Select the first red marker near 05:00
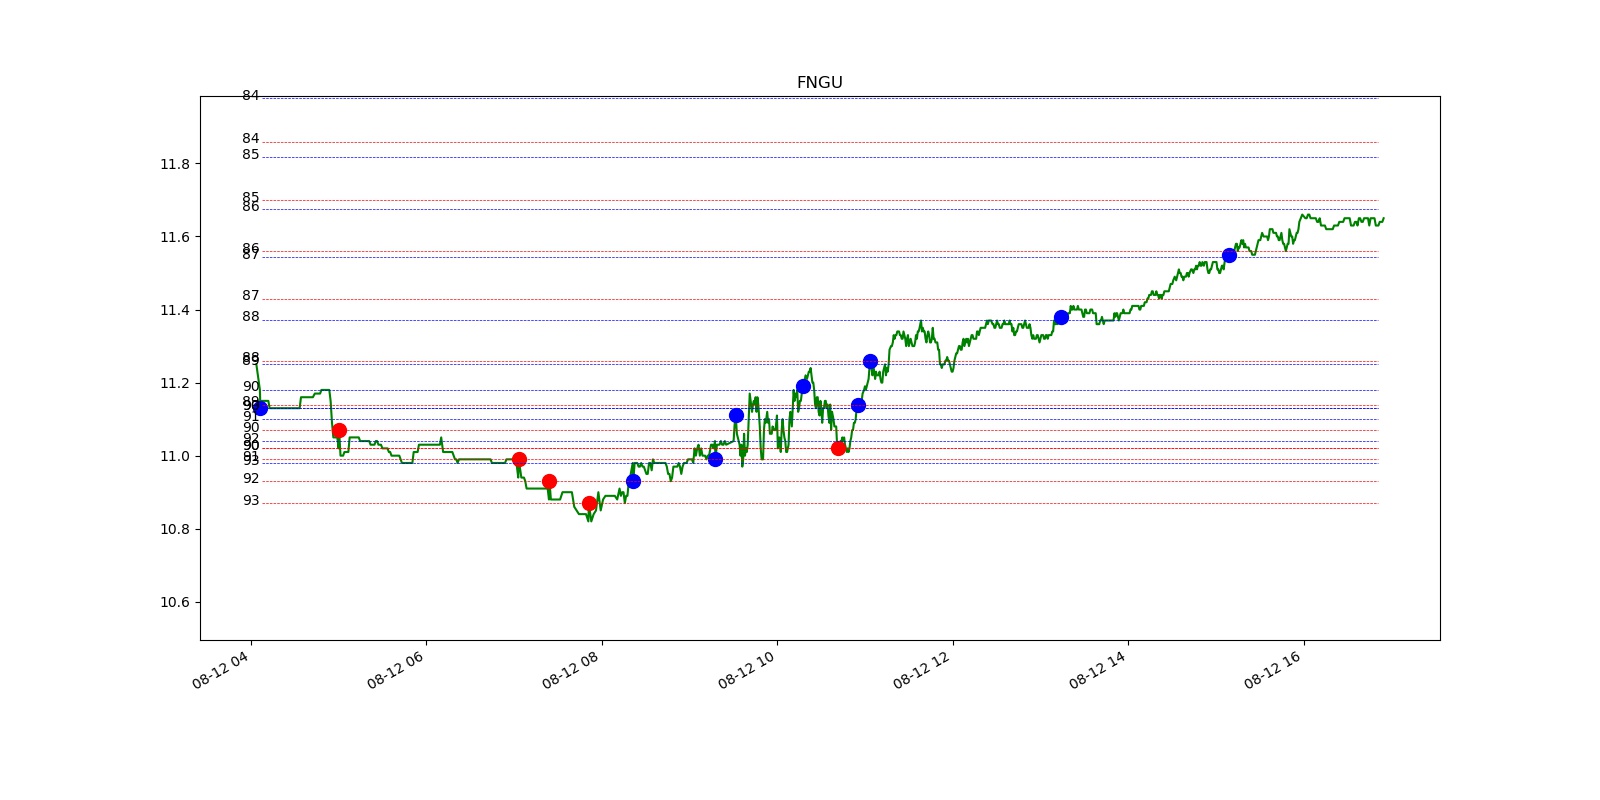This screenshot has width=1600, height=800. [x=339, y=430]
